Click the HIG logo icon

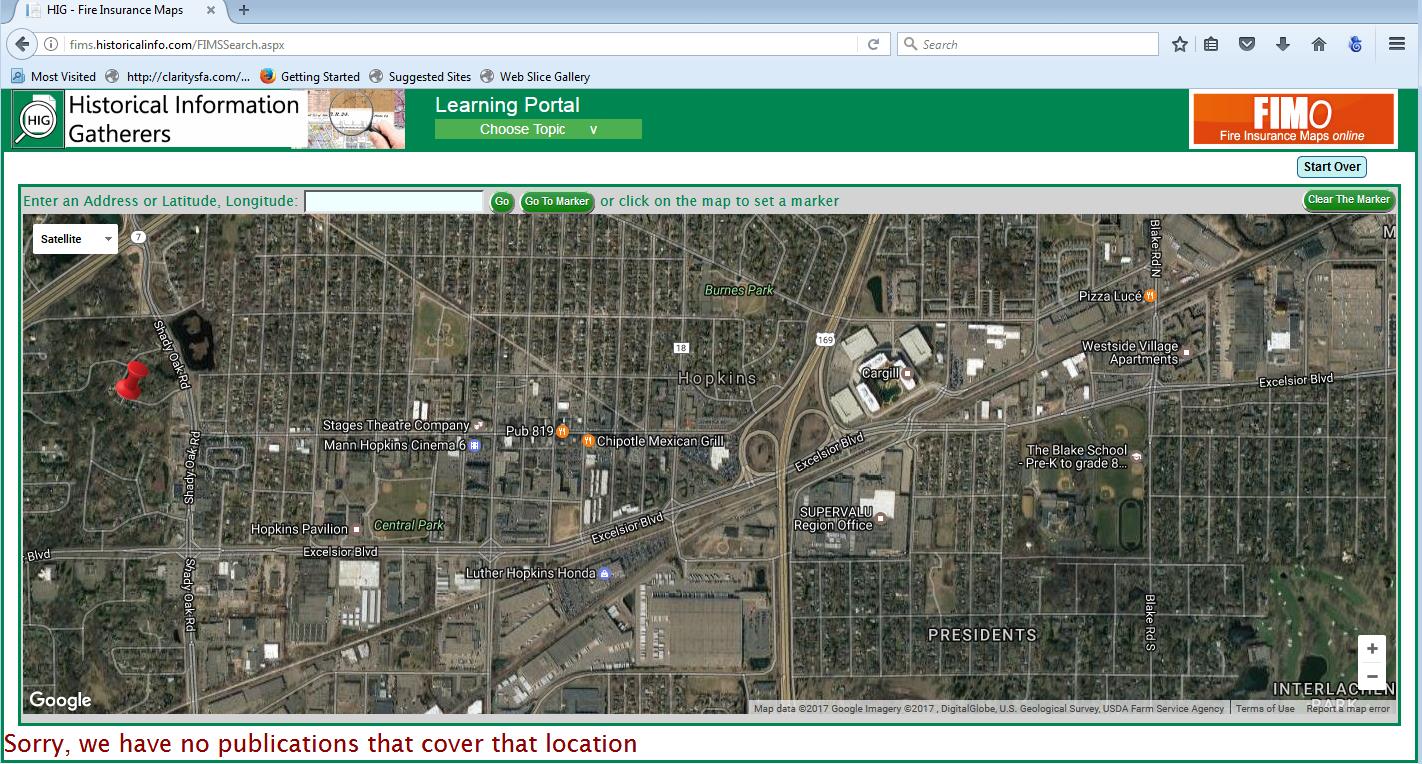coord(38,120)
